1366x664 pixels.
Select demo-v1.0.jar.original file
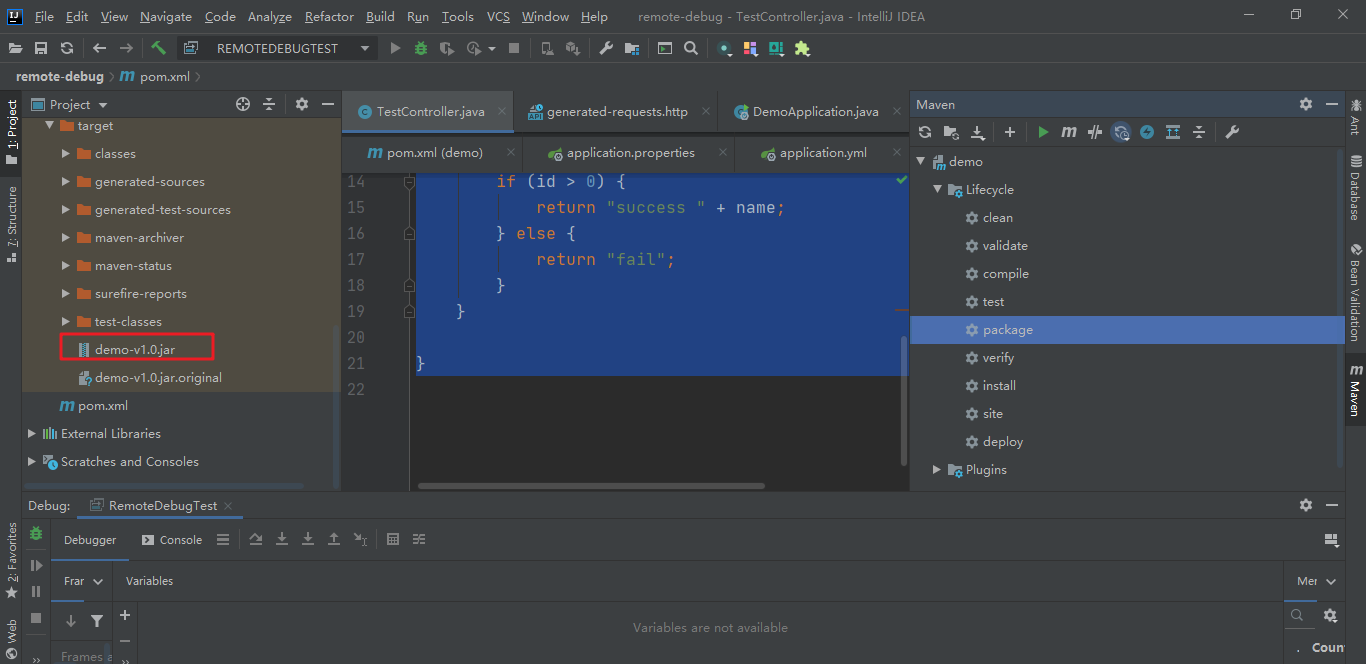[x=158, y=378]
